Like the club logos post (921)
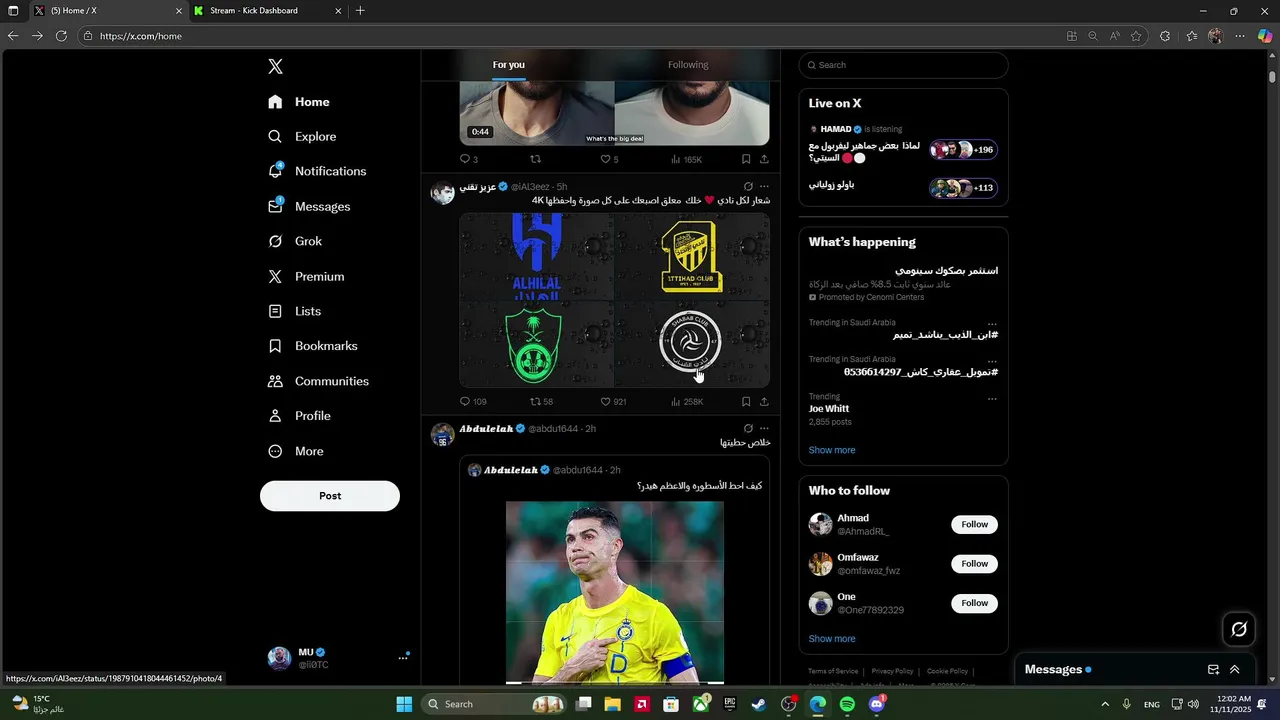This screenshot has height=720, width=1280. (x=613, y=402)
